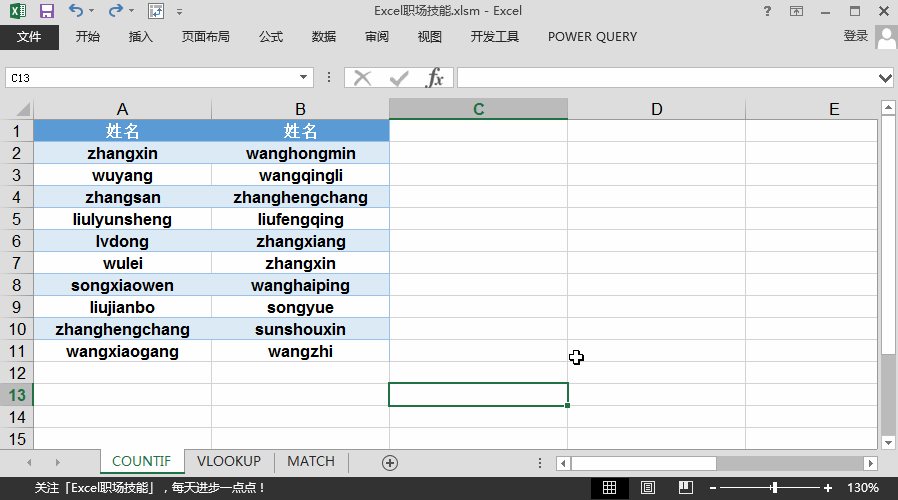Viewport: 898px width, 500px height.
Task: Open the ribbon display options button
Action: pos(796,11)
